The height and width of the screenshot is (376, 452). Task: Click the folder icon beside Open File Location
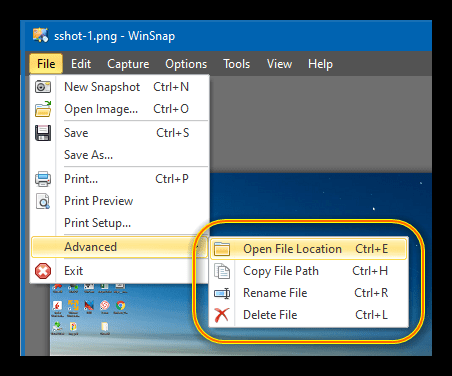222,249
